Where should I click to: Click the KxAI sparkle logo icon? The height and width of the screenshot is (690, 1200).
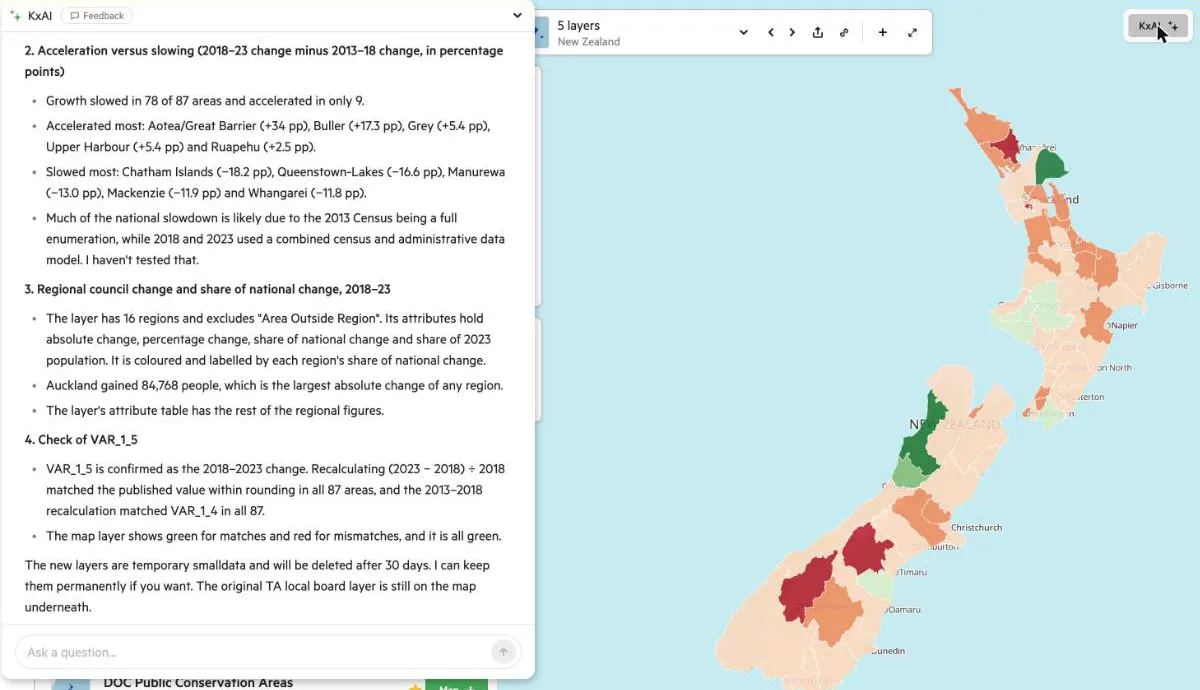tap(15, 16)
